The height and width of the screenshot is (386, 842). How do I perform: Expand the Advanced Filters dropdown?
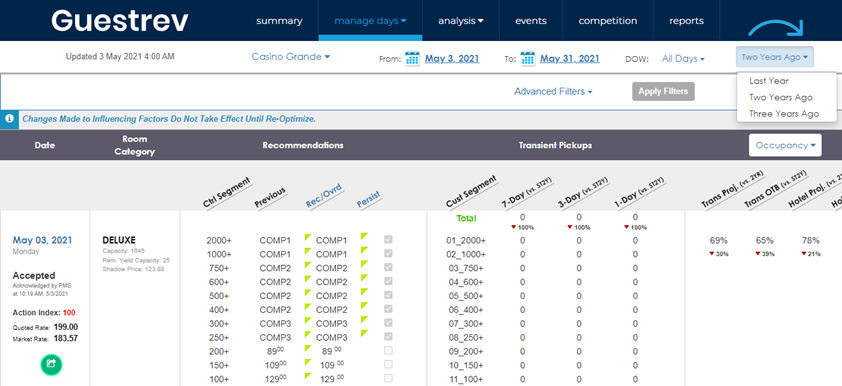click(x=553, y=91)
